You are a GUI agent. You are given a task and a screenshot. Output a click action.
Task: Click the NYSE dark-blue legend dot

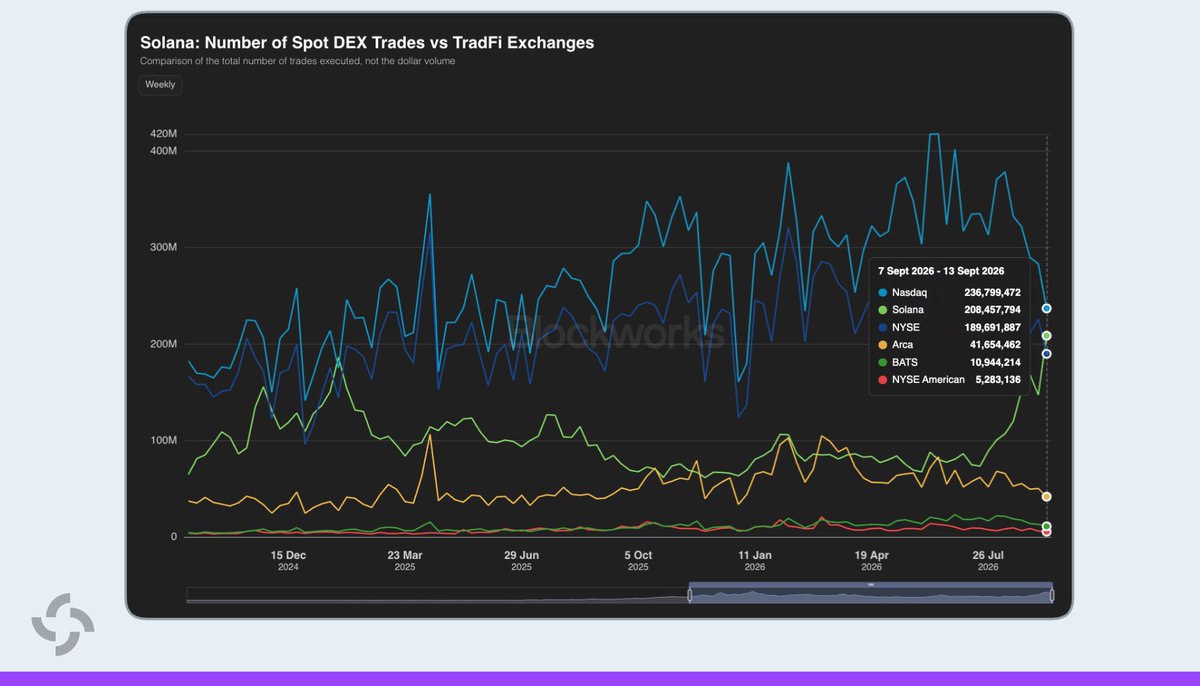882,327
